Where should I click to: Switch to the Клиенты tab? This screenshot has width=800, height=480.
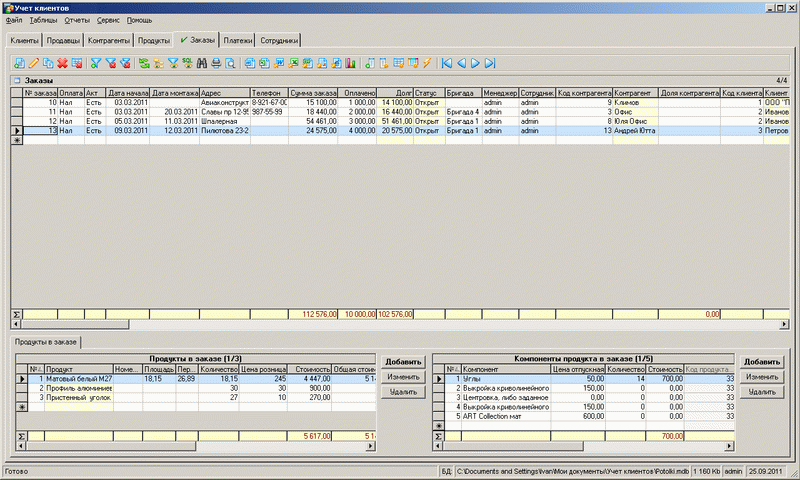[24, 41]
